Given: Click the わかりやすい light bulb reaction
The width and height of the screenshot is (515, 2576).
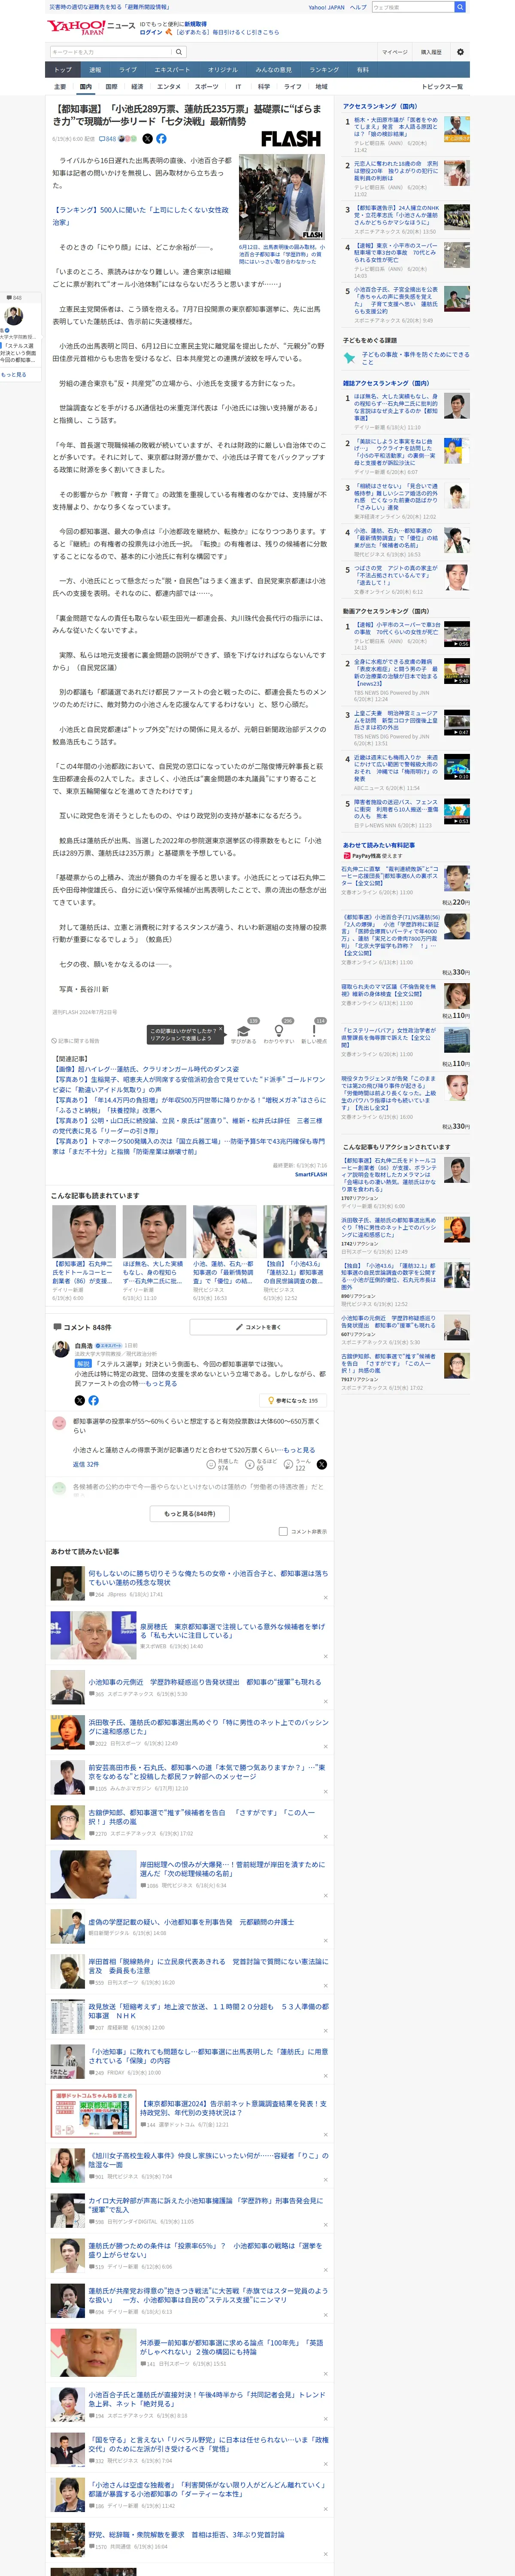Looking at the screenshot, I should coord(279,1031).
